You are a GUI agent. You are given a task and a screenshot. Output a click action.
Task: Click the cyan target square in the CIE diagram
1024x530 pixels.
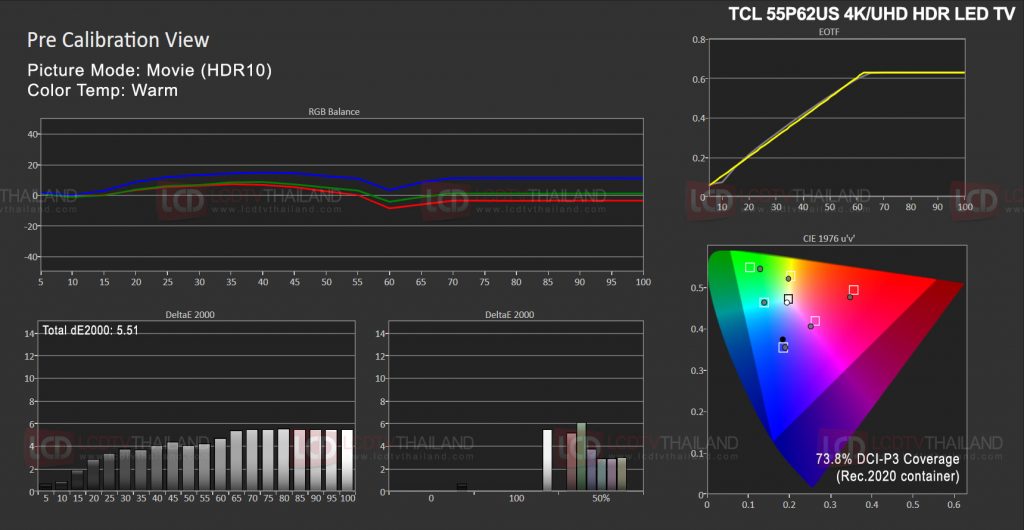click(x=764, y=302)
